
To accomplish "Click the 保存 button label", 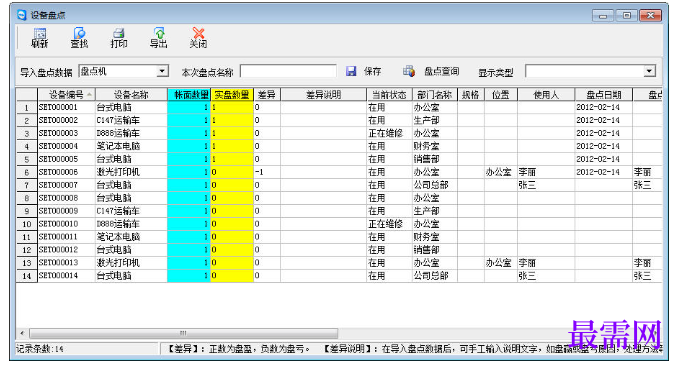I will 373,72.
